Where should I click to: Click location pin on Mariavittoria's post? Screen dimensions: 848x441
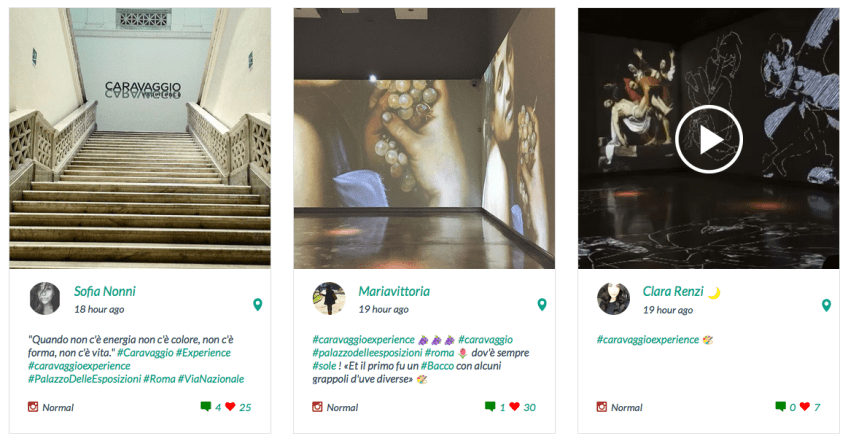coord(542,305)
